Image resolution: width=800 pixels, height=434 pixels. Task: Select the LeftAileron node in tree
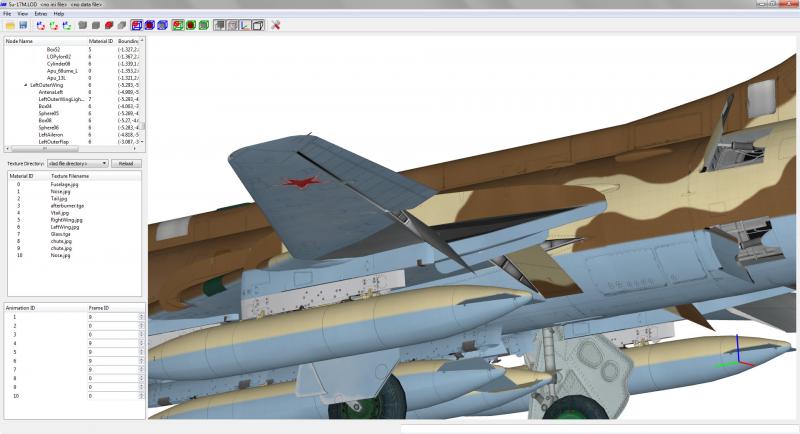[51, 135]
